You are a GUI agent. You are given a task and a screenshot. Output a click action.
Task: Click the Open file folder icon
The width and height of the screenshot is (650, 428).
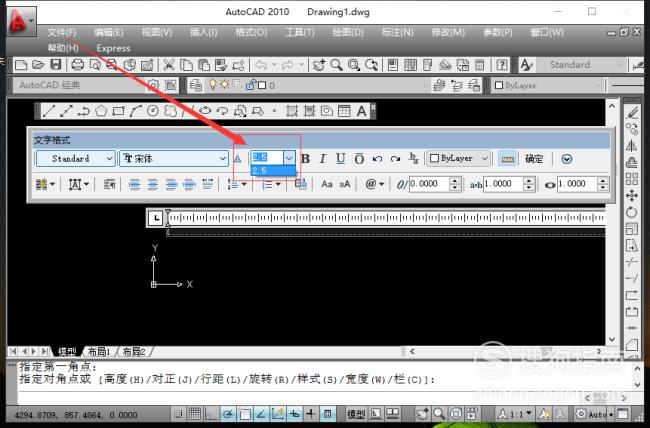tap(38, 65)
